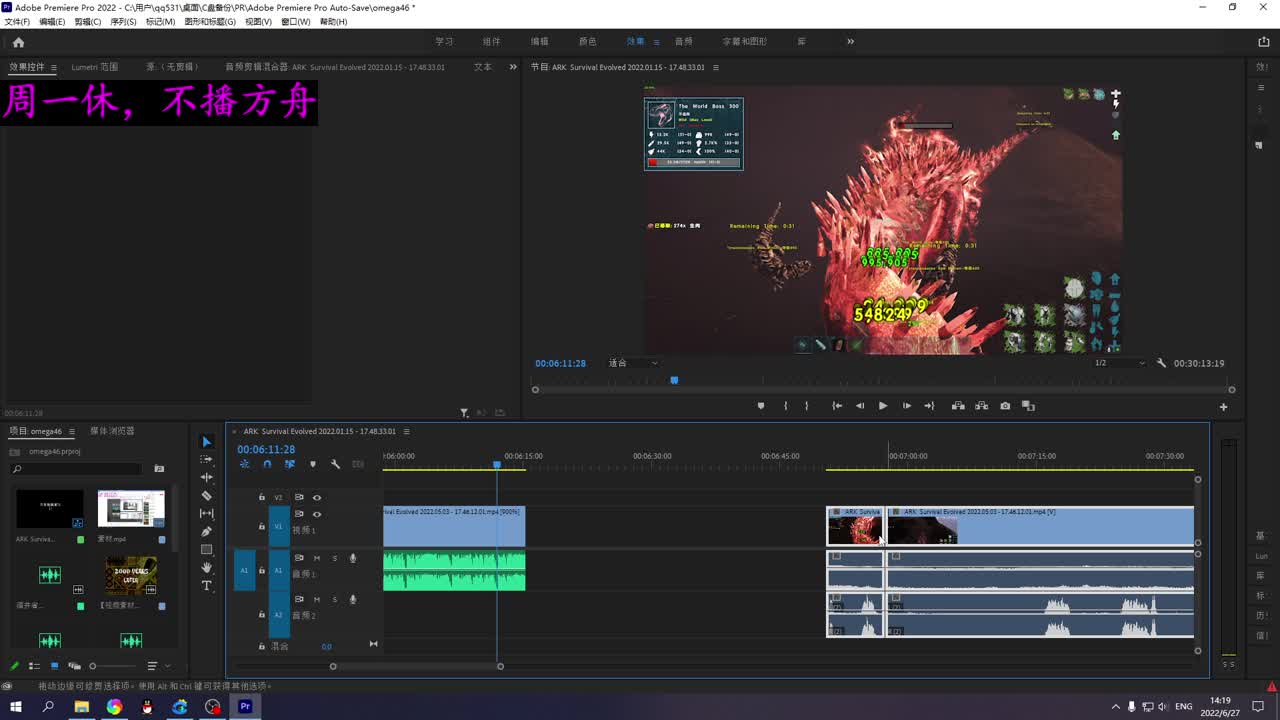Open Program monitor settings wrench
This screenshot has height=720, width=1280.
[1161, 363]
